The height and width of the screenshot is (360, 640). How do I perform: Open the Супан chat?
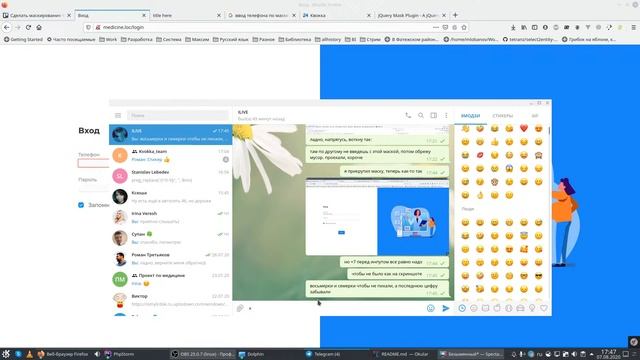(171, 238)
